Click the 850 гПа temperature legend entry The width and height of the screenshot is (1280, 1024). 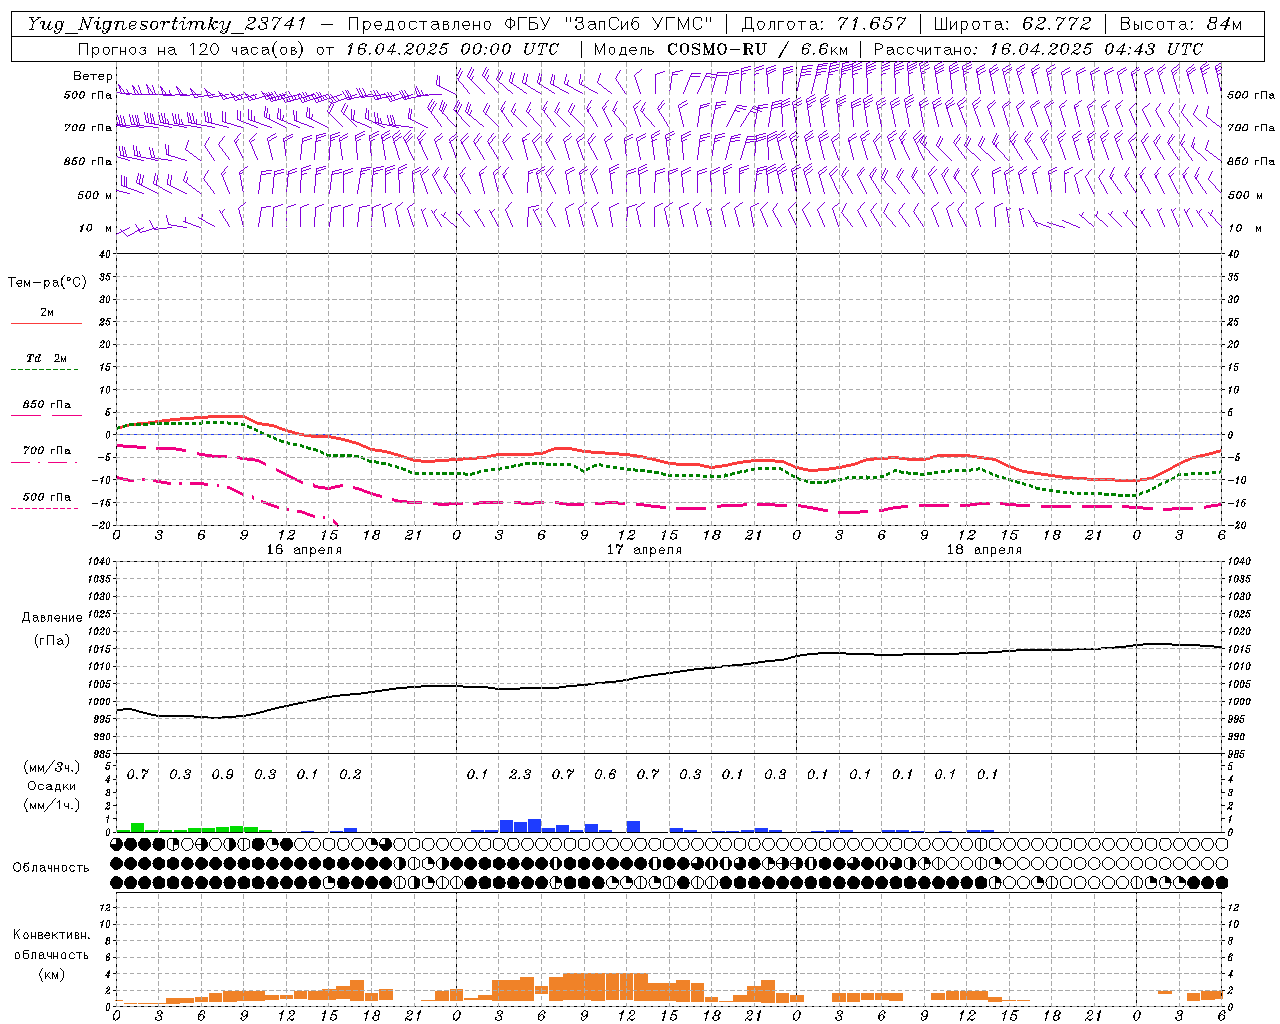point(46,405)
